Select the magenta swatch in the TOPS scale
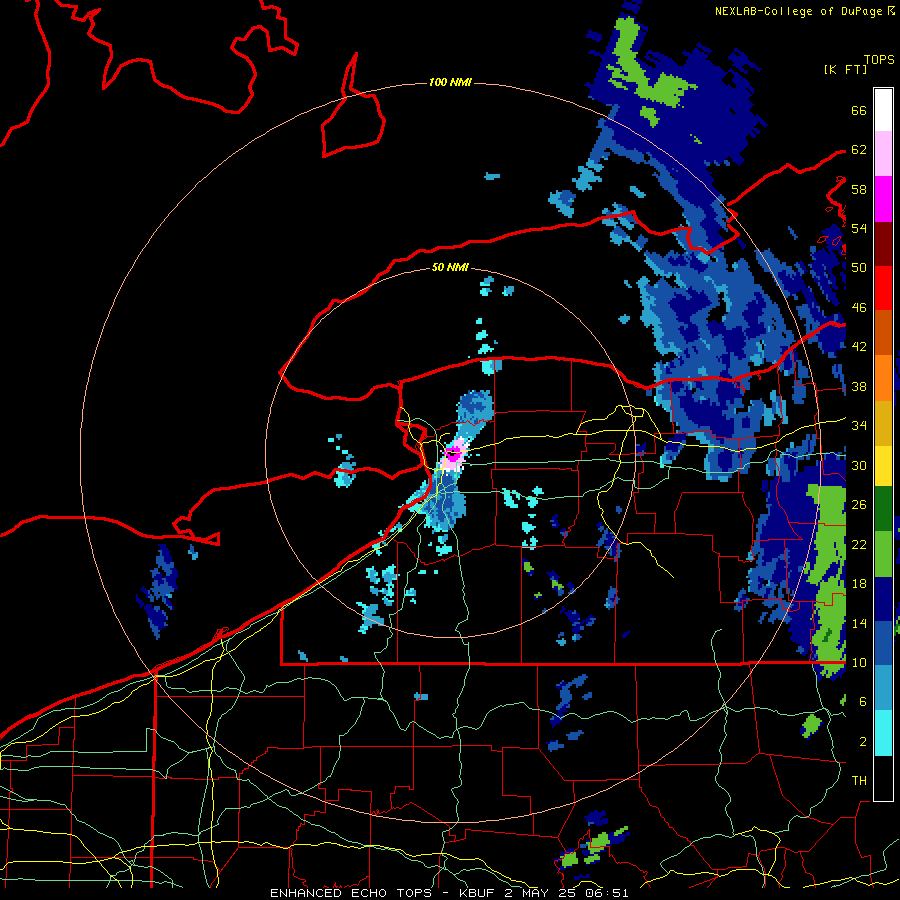The width and height of the screenshot is (900, 900). [883, 199]
